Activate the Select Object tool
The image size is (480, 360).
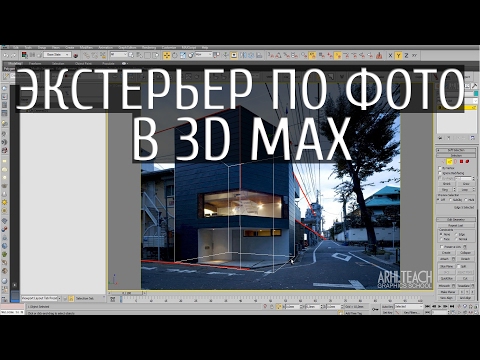(x=131, y=55)
